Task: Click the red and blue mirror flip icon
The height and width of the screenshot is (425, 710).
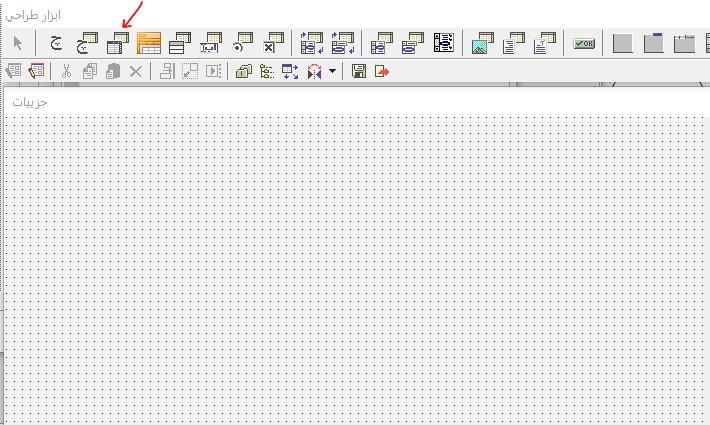Action: tap(315, 71)
